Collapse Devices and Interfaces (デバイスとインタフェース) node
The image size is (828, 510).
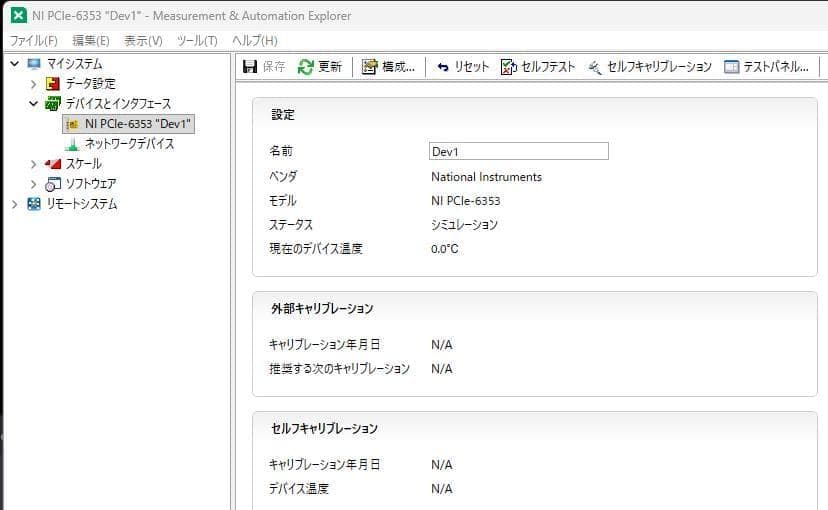point(33,103)
